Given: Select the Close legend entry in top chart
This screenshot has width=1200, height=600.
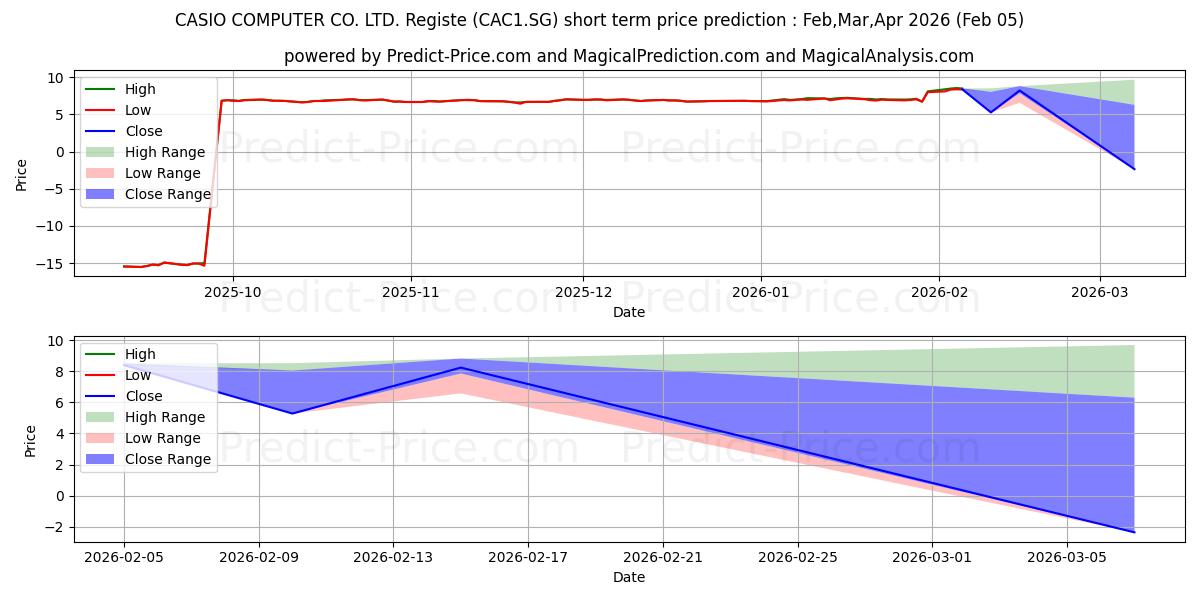Looking at the screenshot, I should point(143,132).
